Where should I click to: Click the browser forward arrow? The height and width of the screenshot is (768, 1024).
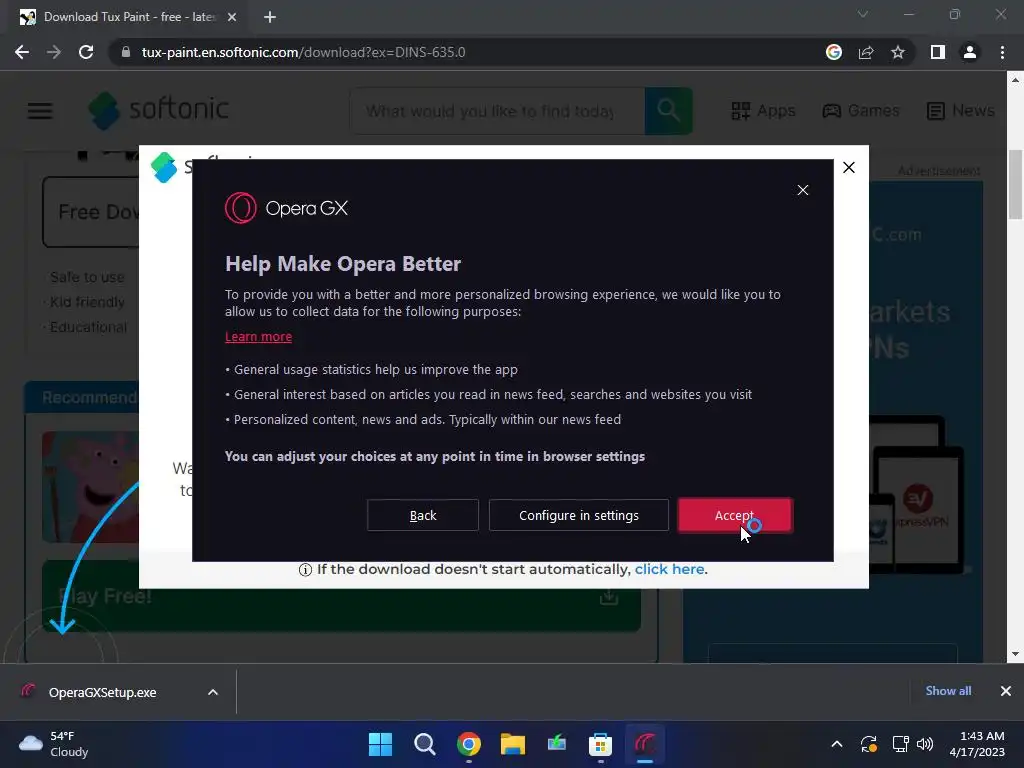[54, 52]
